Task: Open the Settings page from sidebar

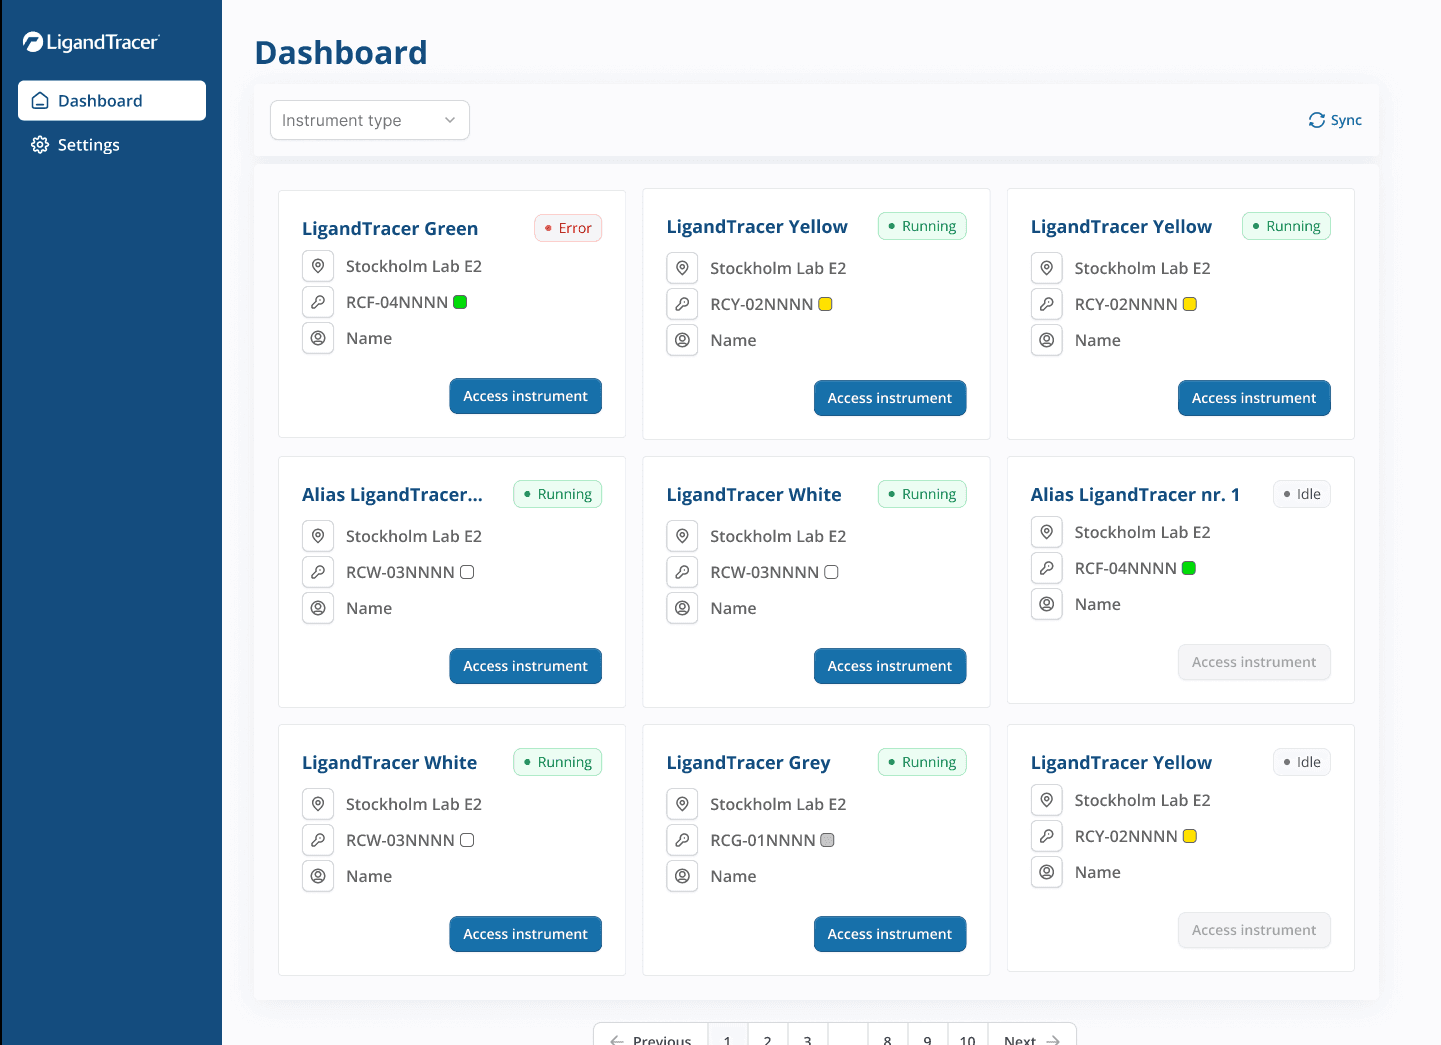Action: 88,145
